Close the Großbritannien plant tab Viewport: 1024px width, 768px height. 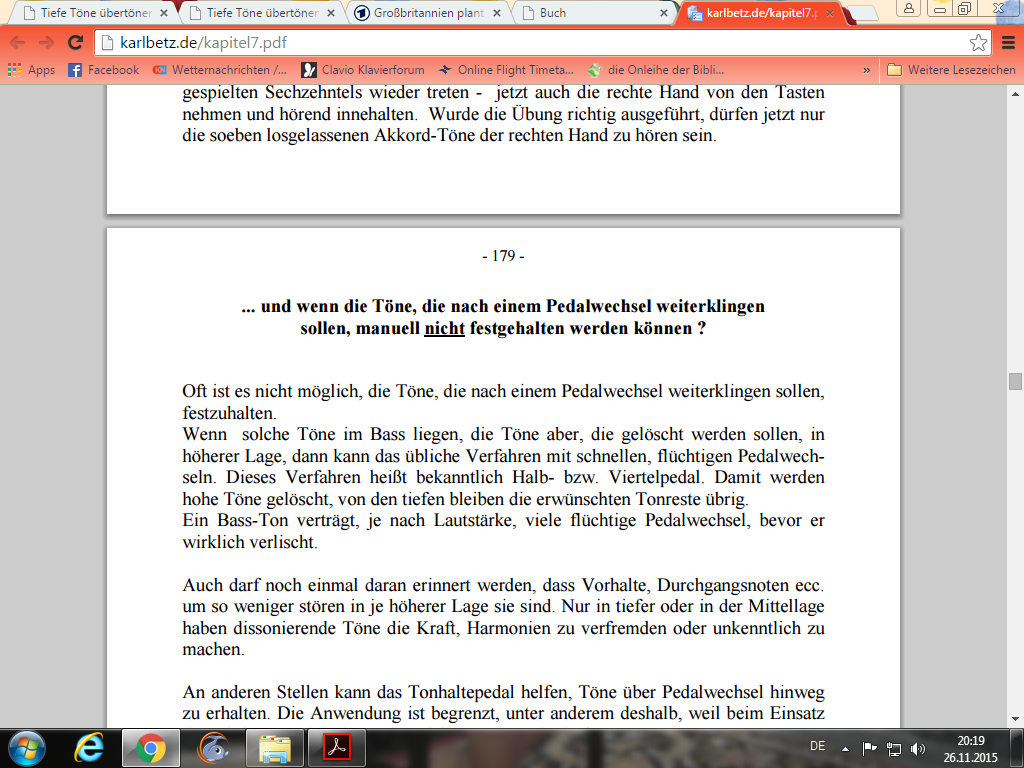497,13
